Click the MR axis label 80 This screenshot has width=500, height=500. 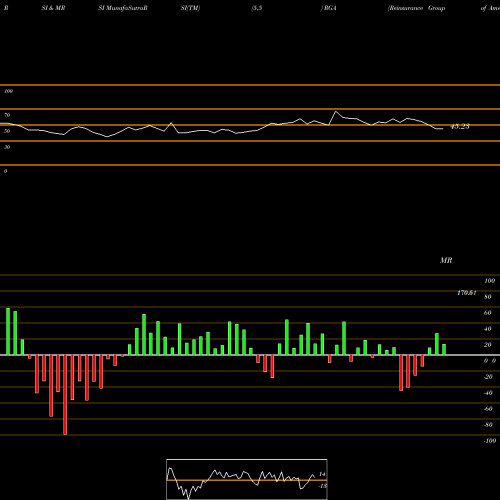tap(488, 297)
